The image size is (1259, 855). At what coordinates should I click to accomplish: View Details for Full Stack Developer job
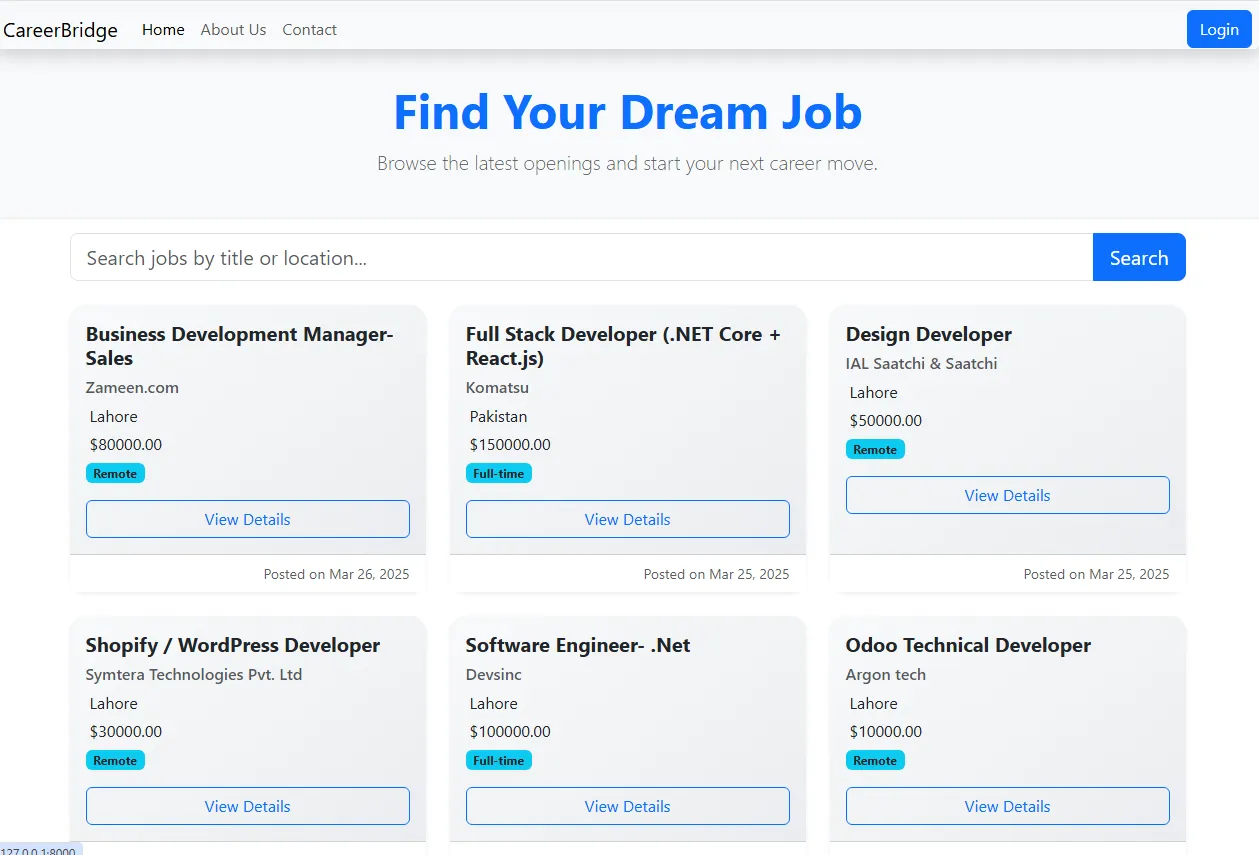628,519
